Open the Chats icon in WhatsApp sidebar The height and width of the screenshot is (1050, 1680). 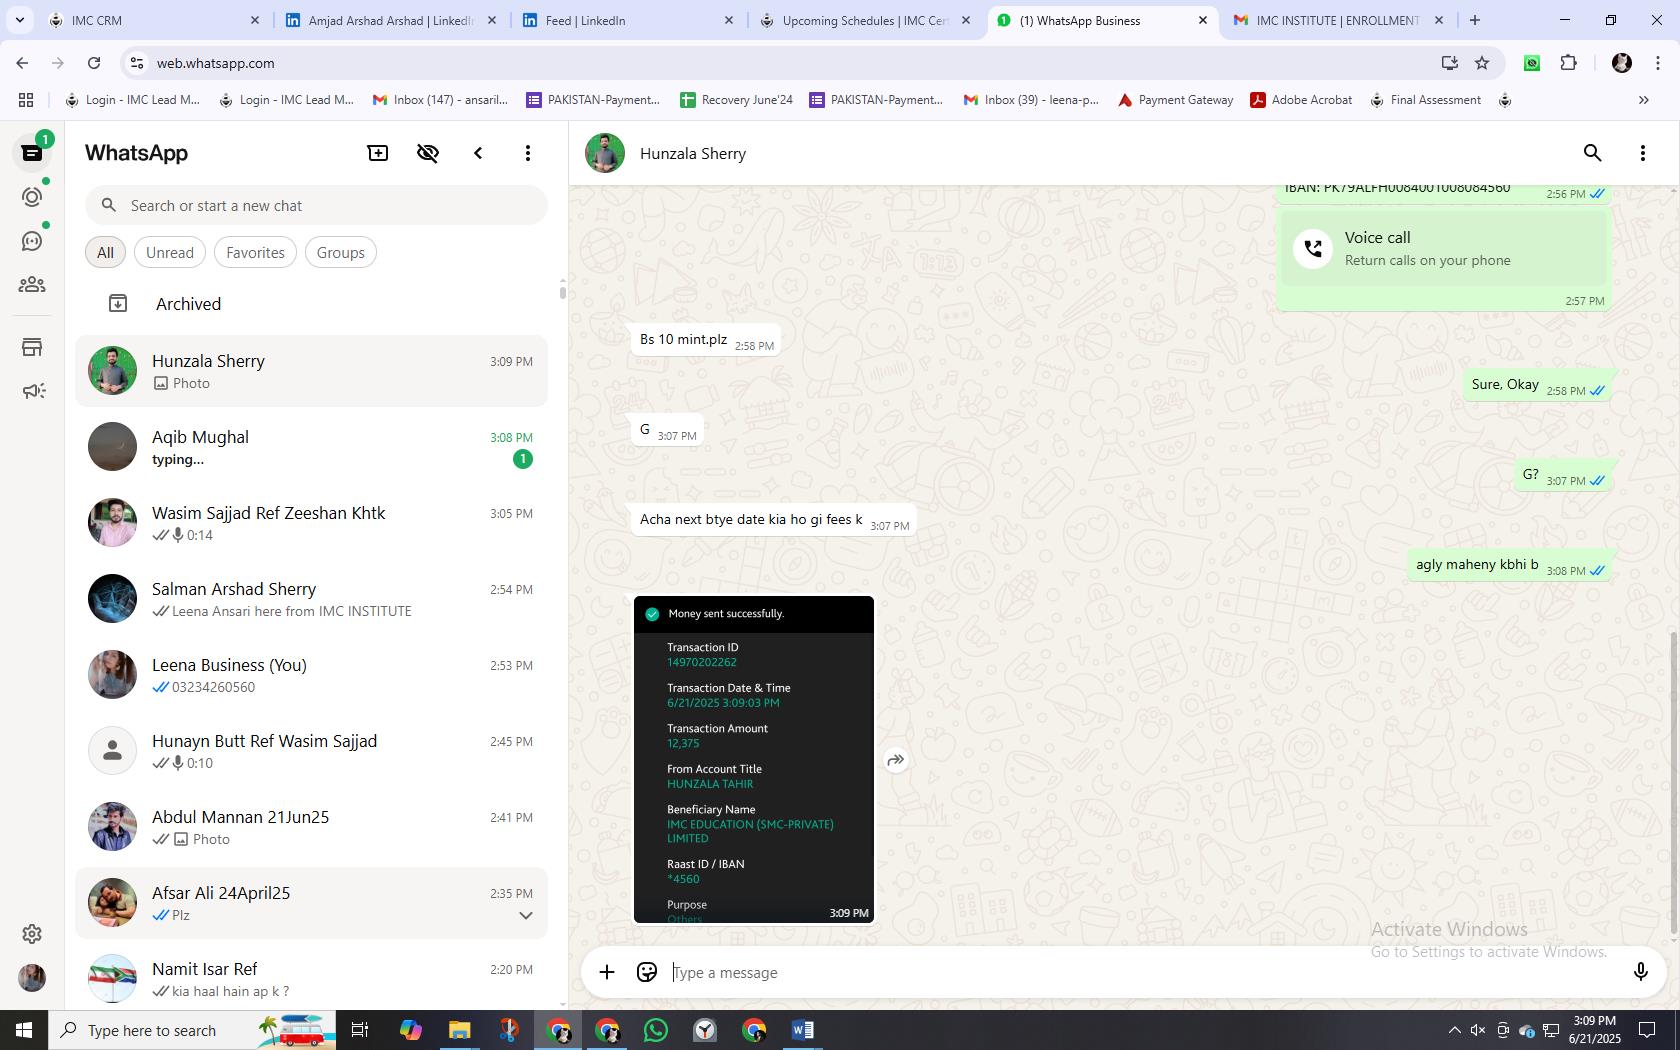[32, 153]
